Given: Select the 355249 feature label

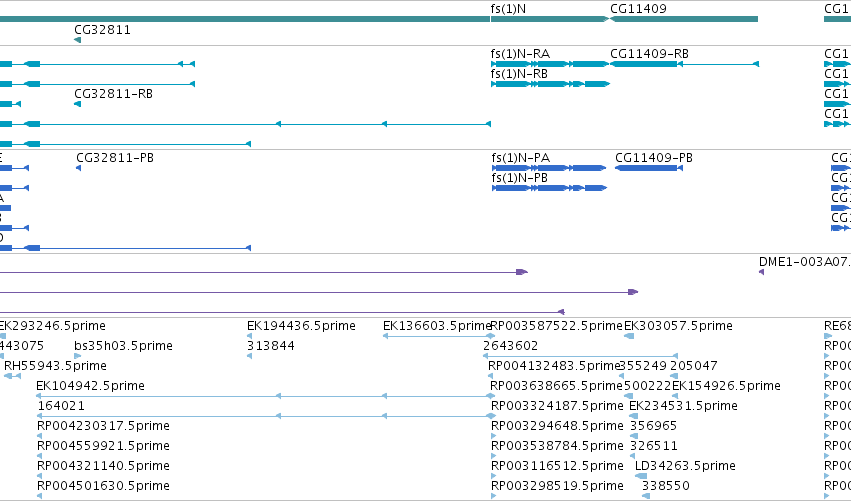Looking at the screenshot, I should tap(643, 366).
